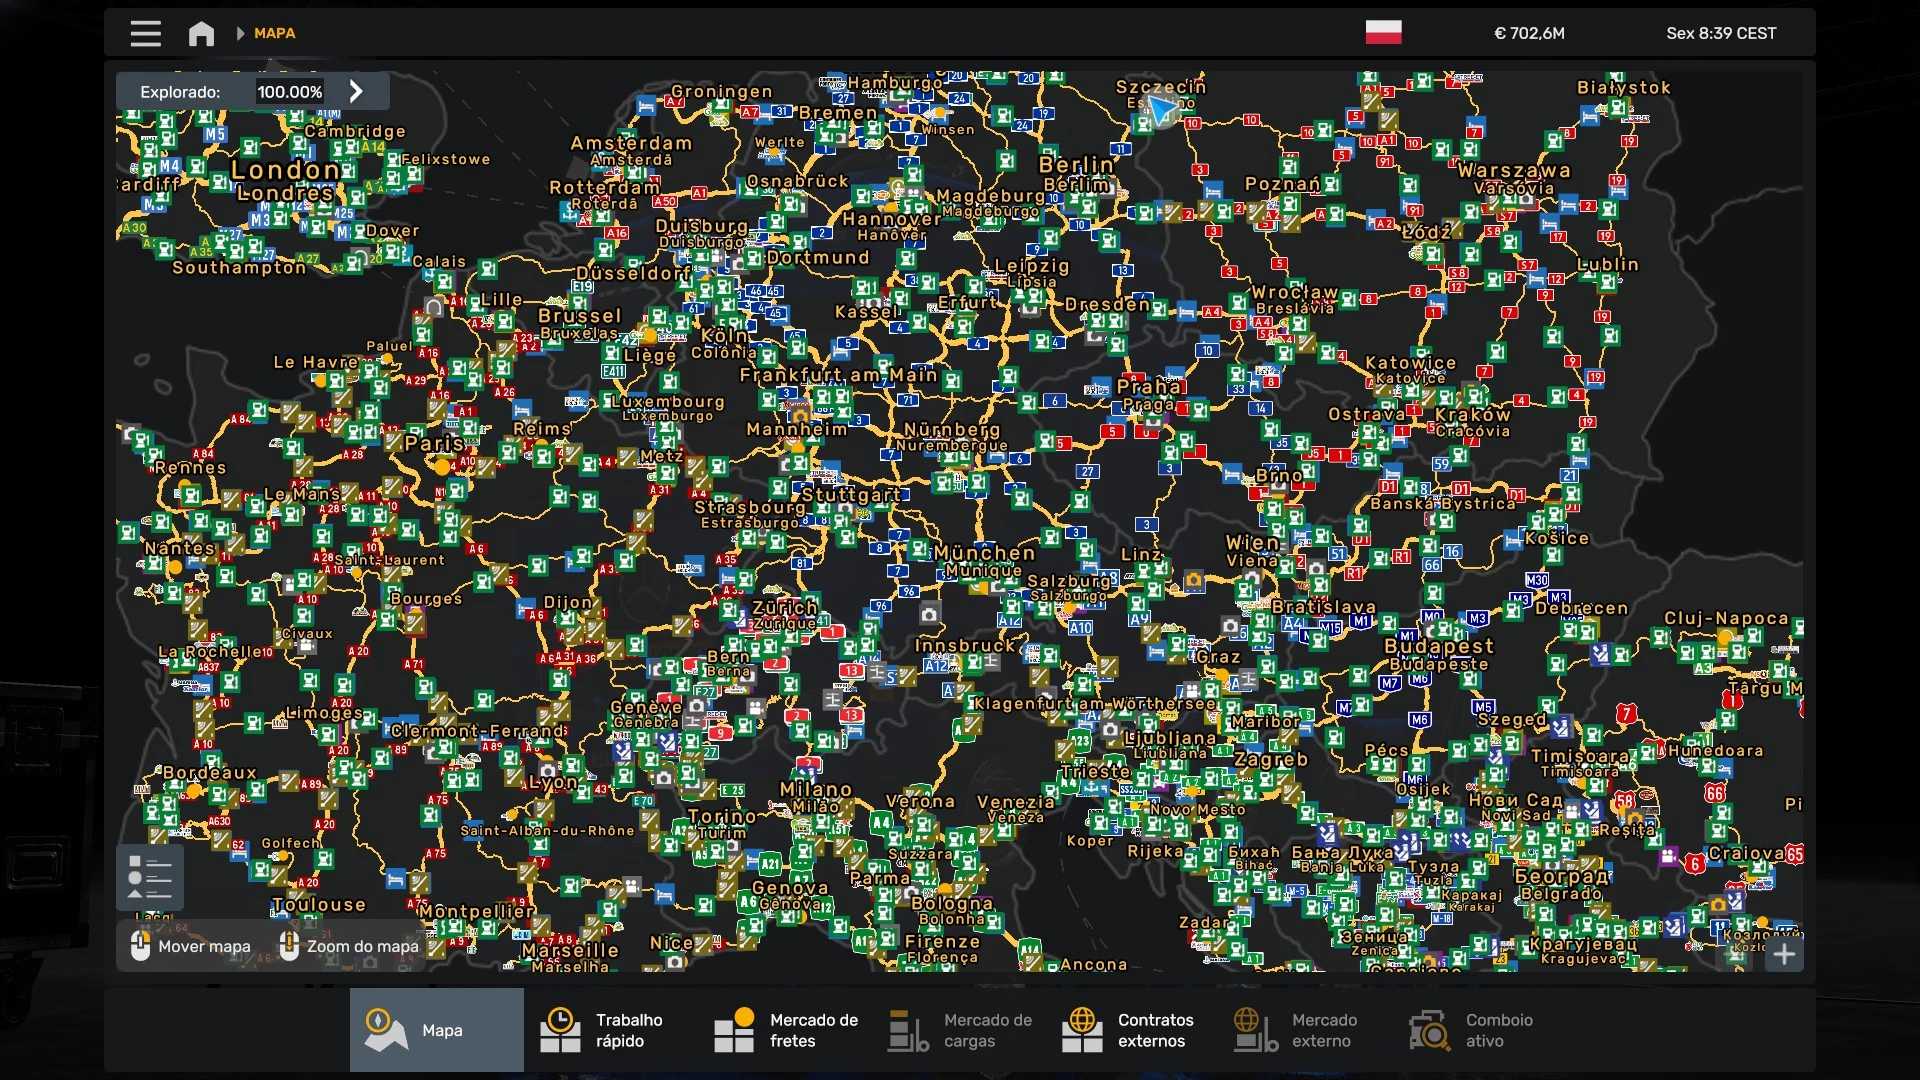Expand the Explorado percentage arrow
Viewport: 1920px width, 1080px height.
[356, 91]
